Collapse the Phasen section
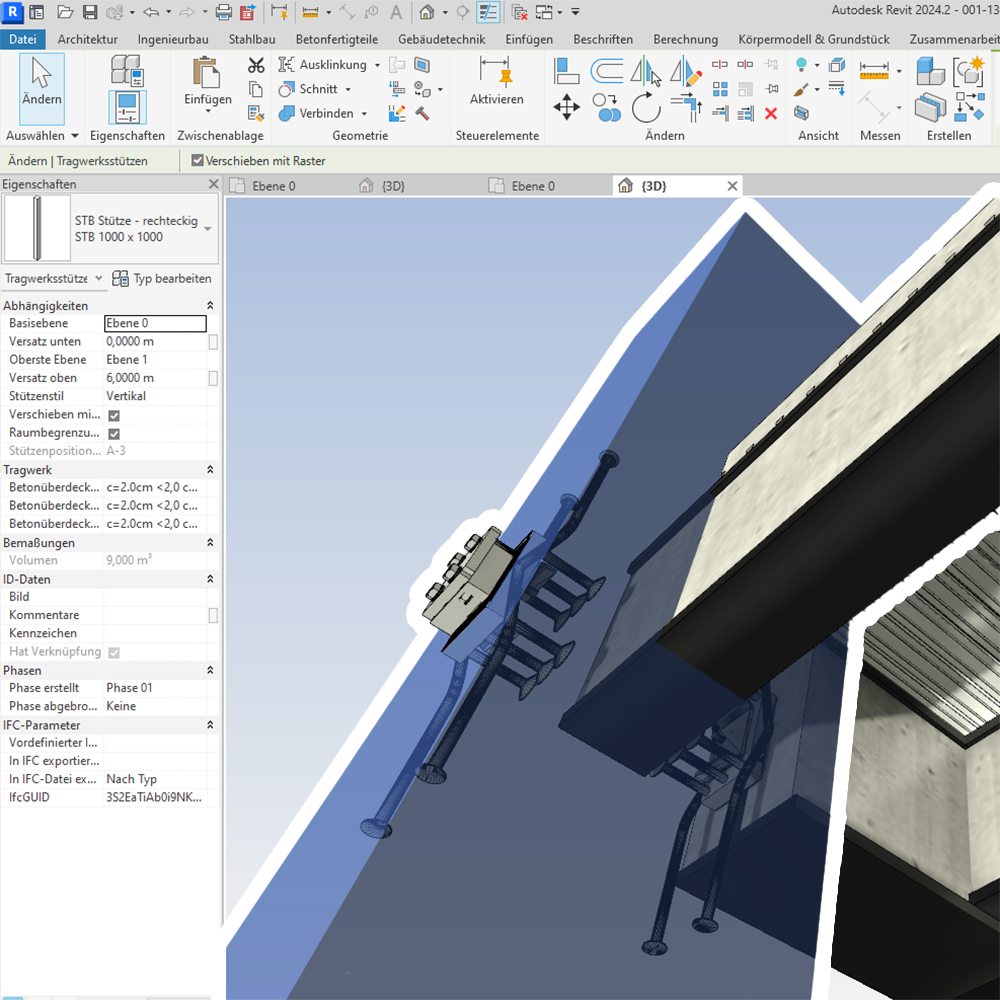Screen dimensions: 1000x1000 point(210,670)
